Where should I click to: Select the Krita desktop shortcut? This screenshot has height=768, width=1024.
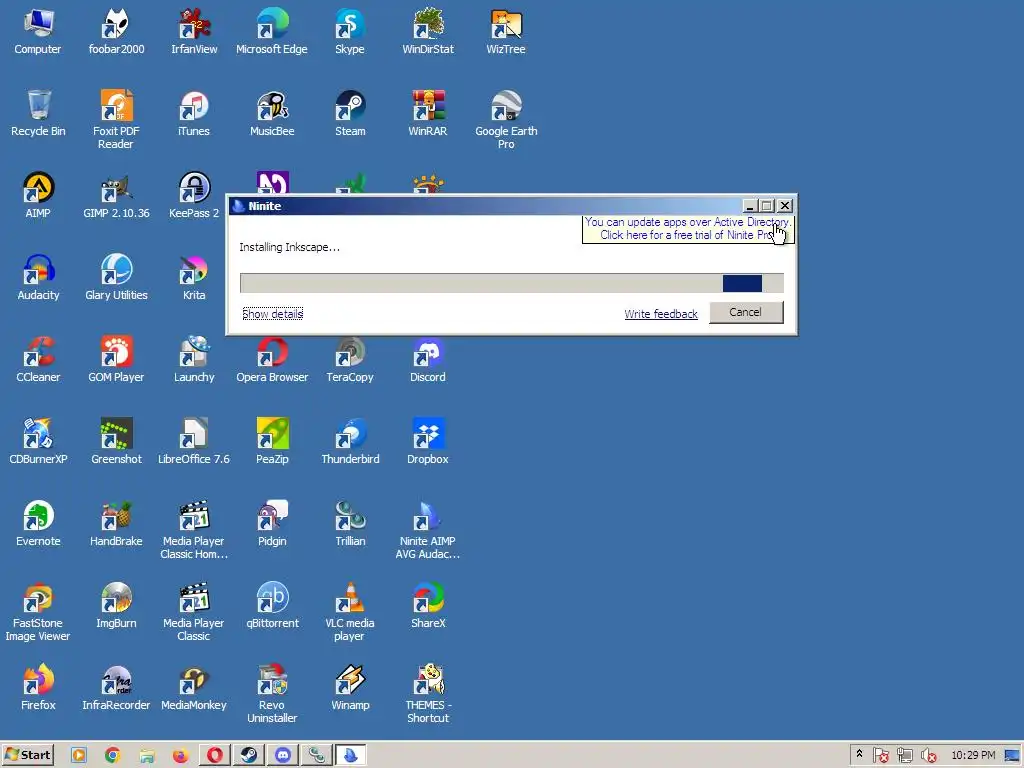[194, 278]
